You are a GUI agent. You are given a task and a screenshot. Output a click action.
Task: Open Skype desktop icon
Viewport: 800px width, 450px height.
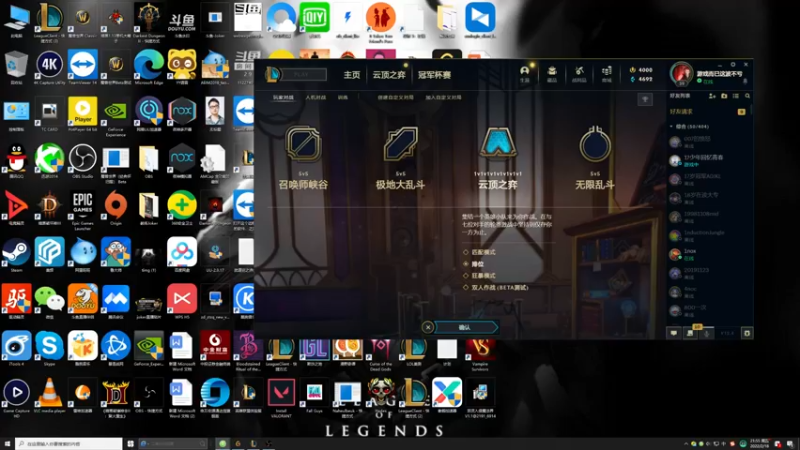click(x=49, y=349)
